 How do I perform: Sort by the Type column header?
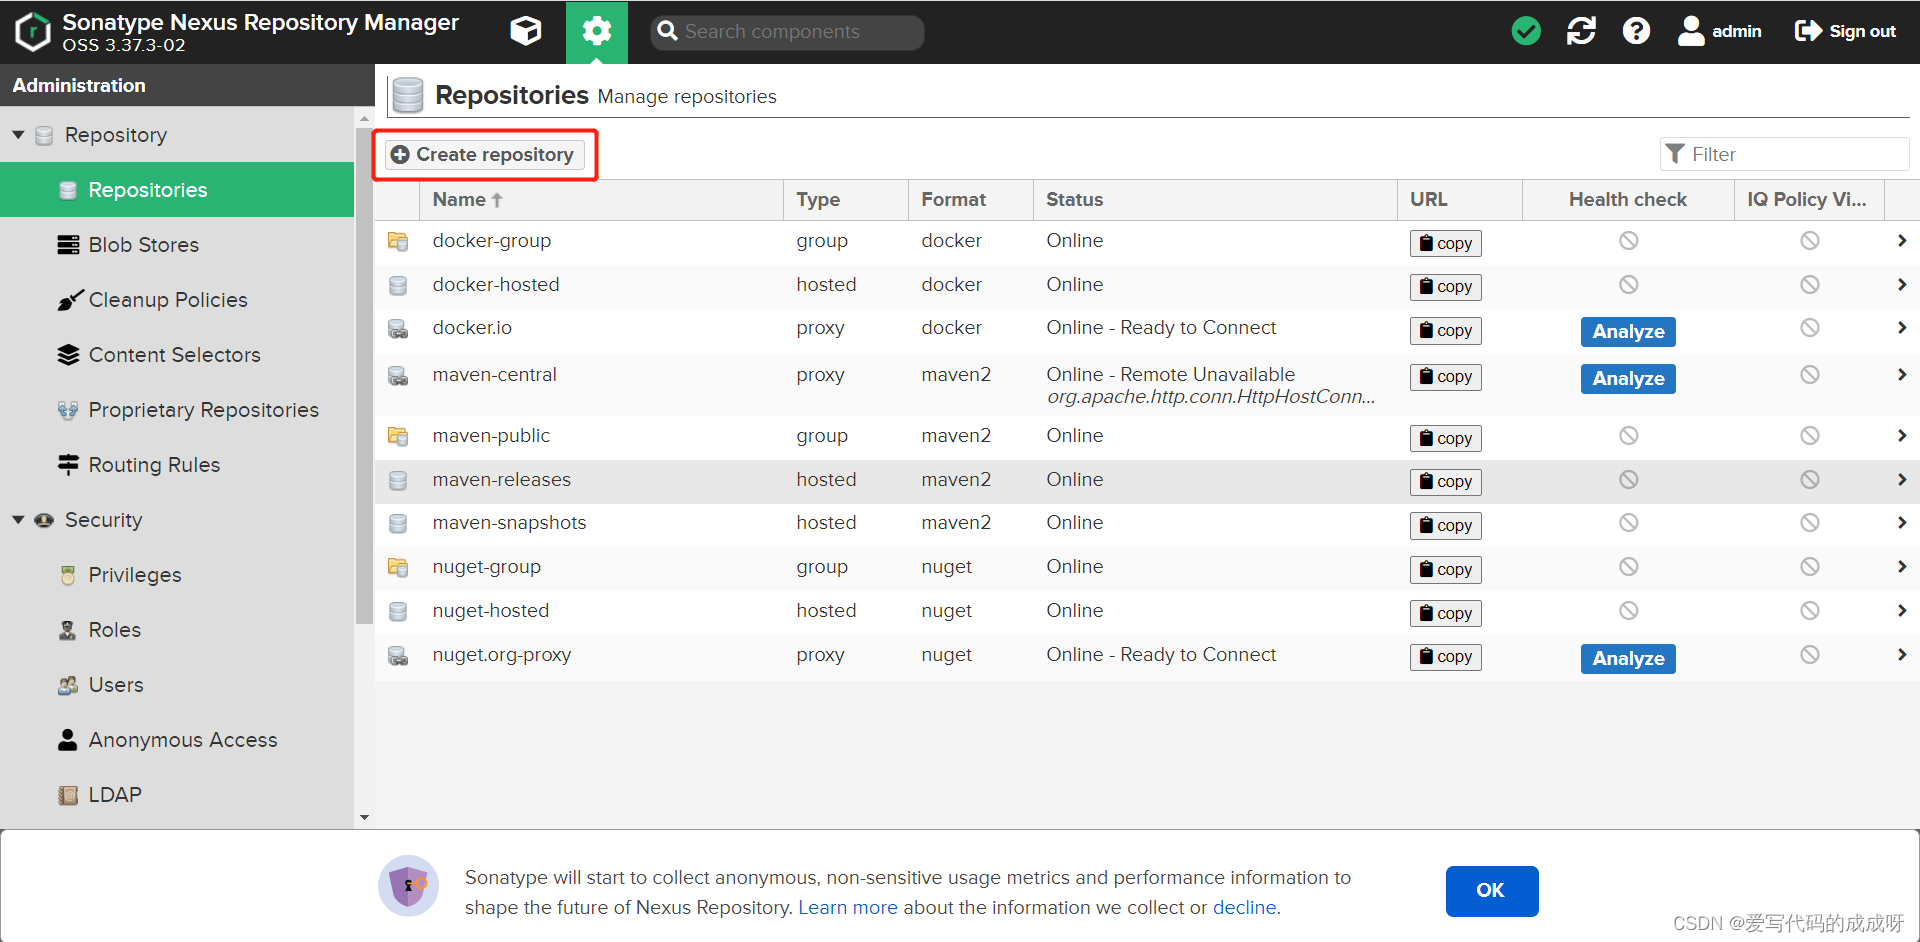(x=846, y=200)
